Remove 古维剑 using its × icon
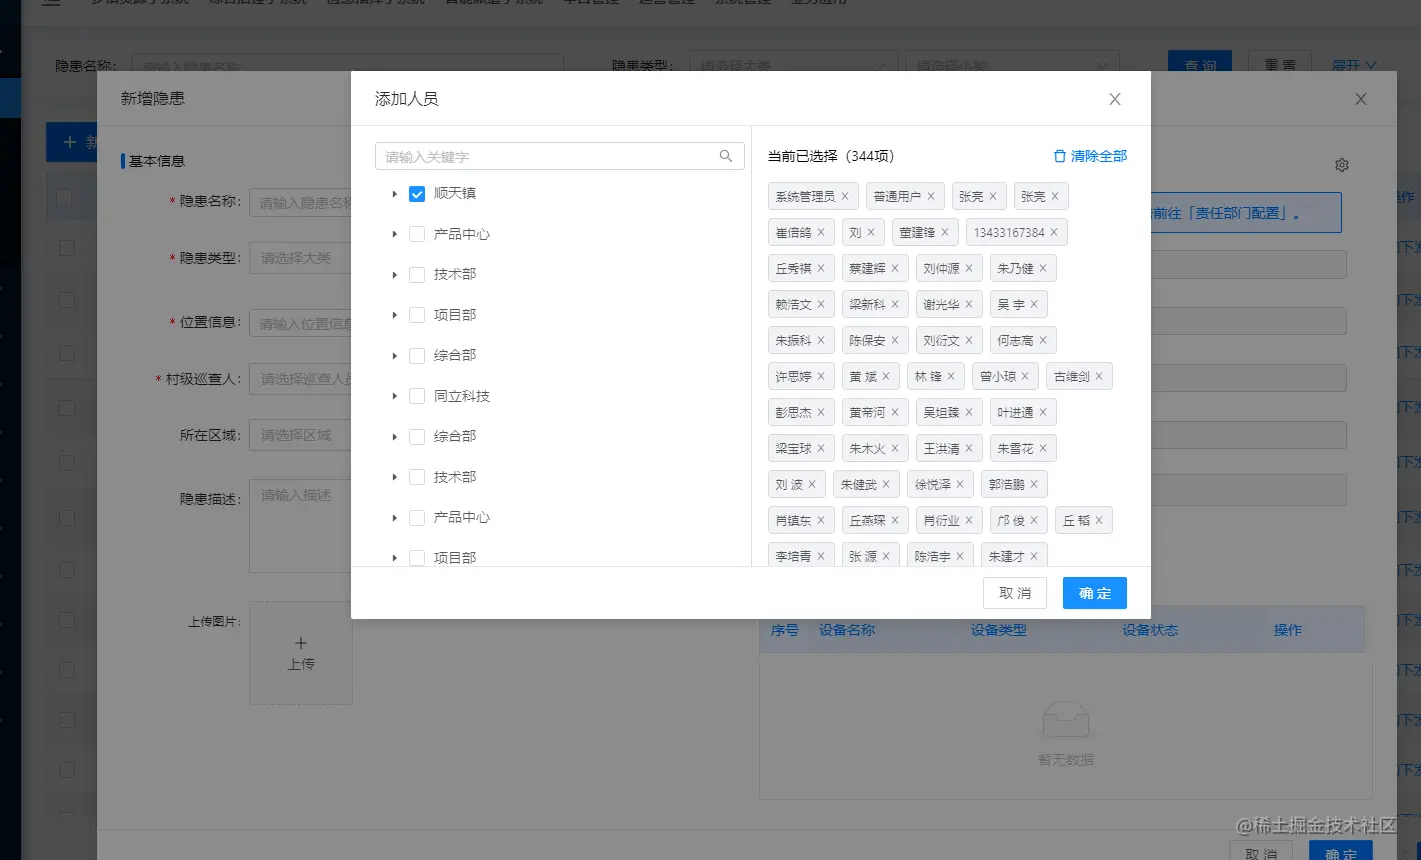Viewport: 1421px width, 860px height. pyautogui.click(x=1099, y=377)
